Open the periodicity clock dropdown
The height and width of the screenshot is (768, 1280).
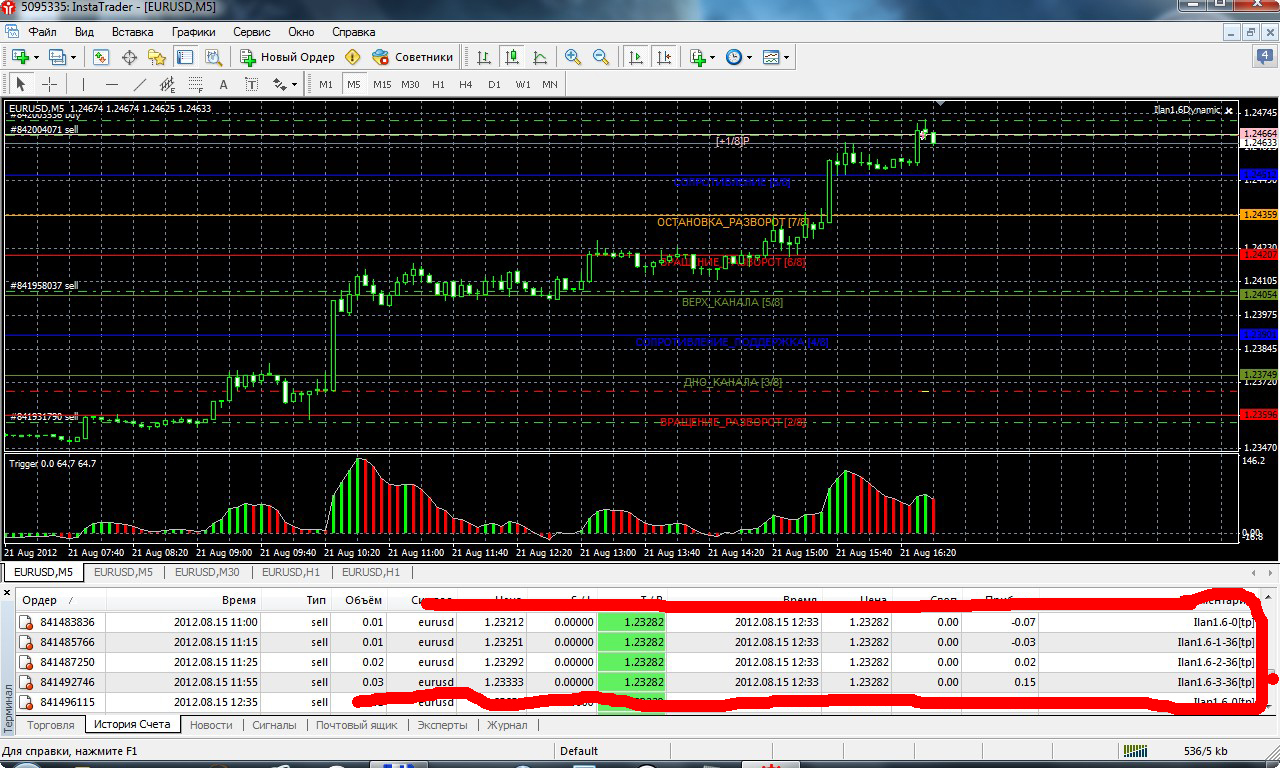(x=749, y=57)
